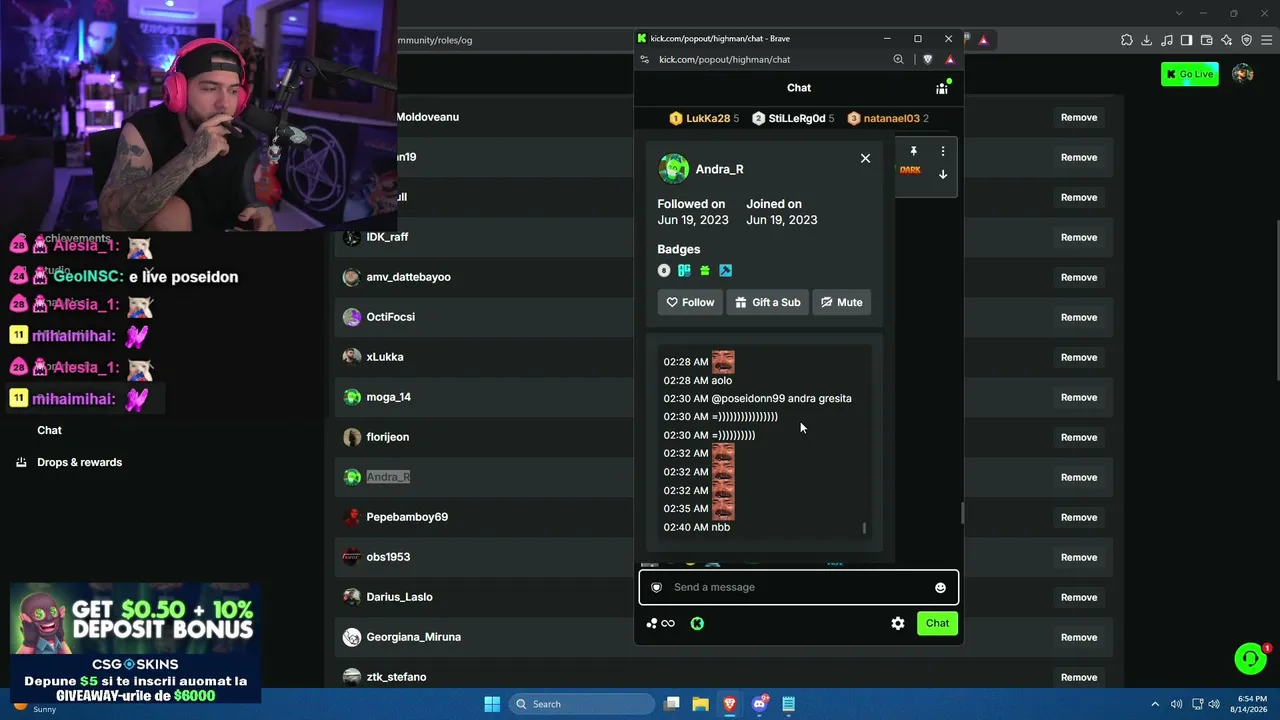This screenshot has height=720, width=1280.
Task: Click the Send a message field
Action: point(799,587)
